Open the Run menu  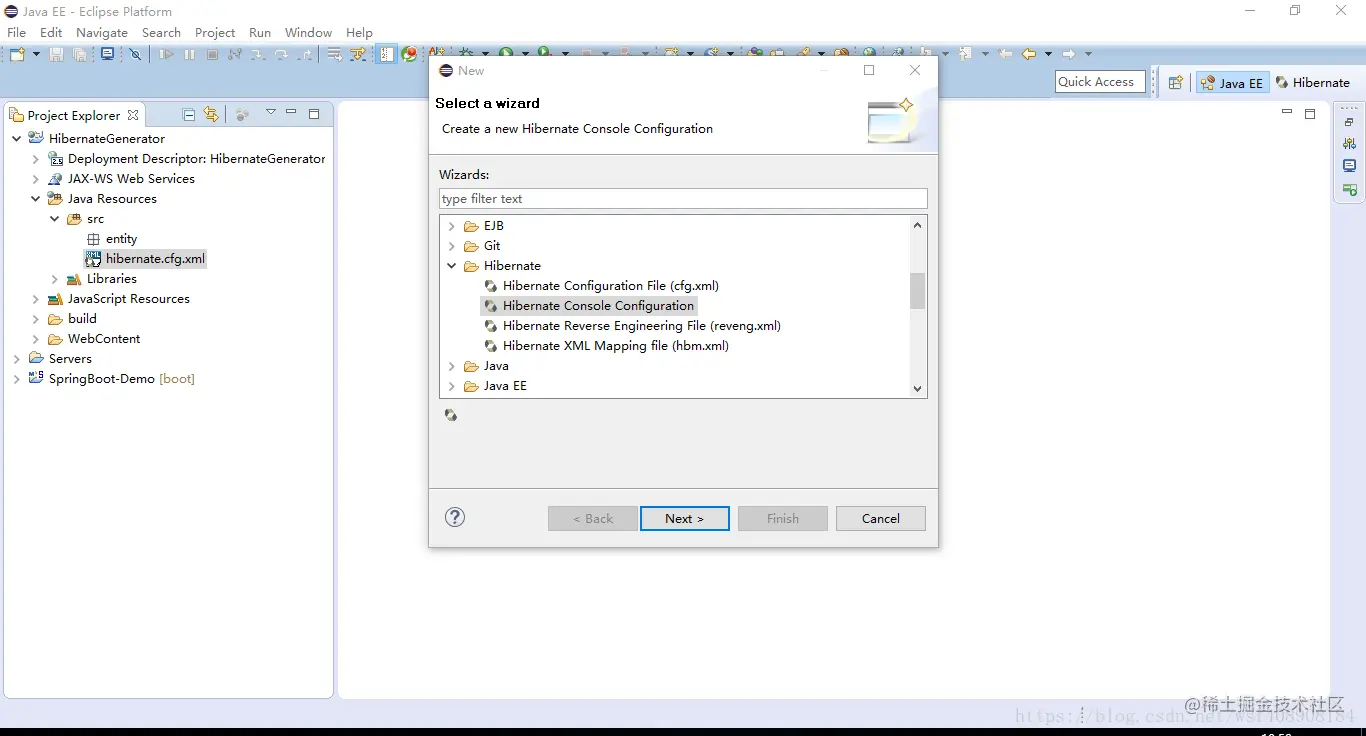[x=260, y=32]
